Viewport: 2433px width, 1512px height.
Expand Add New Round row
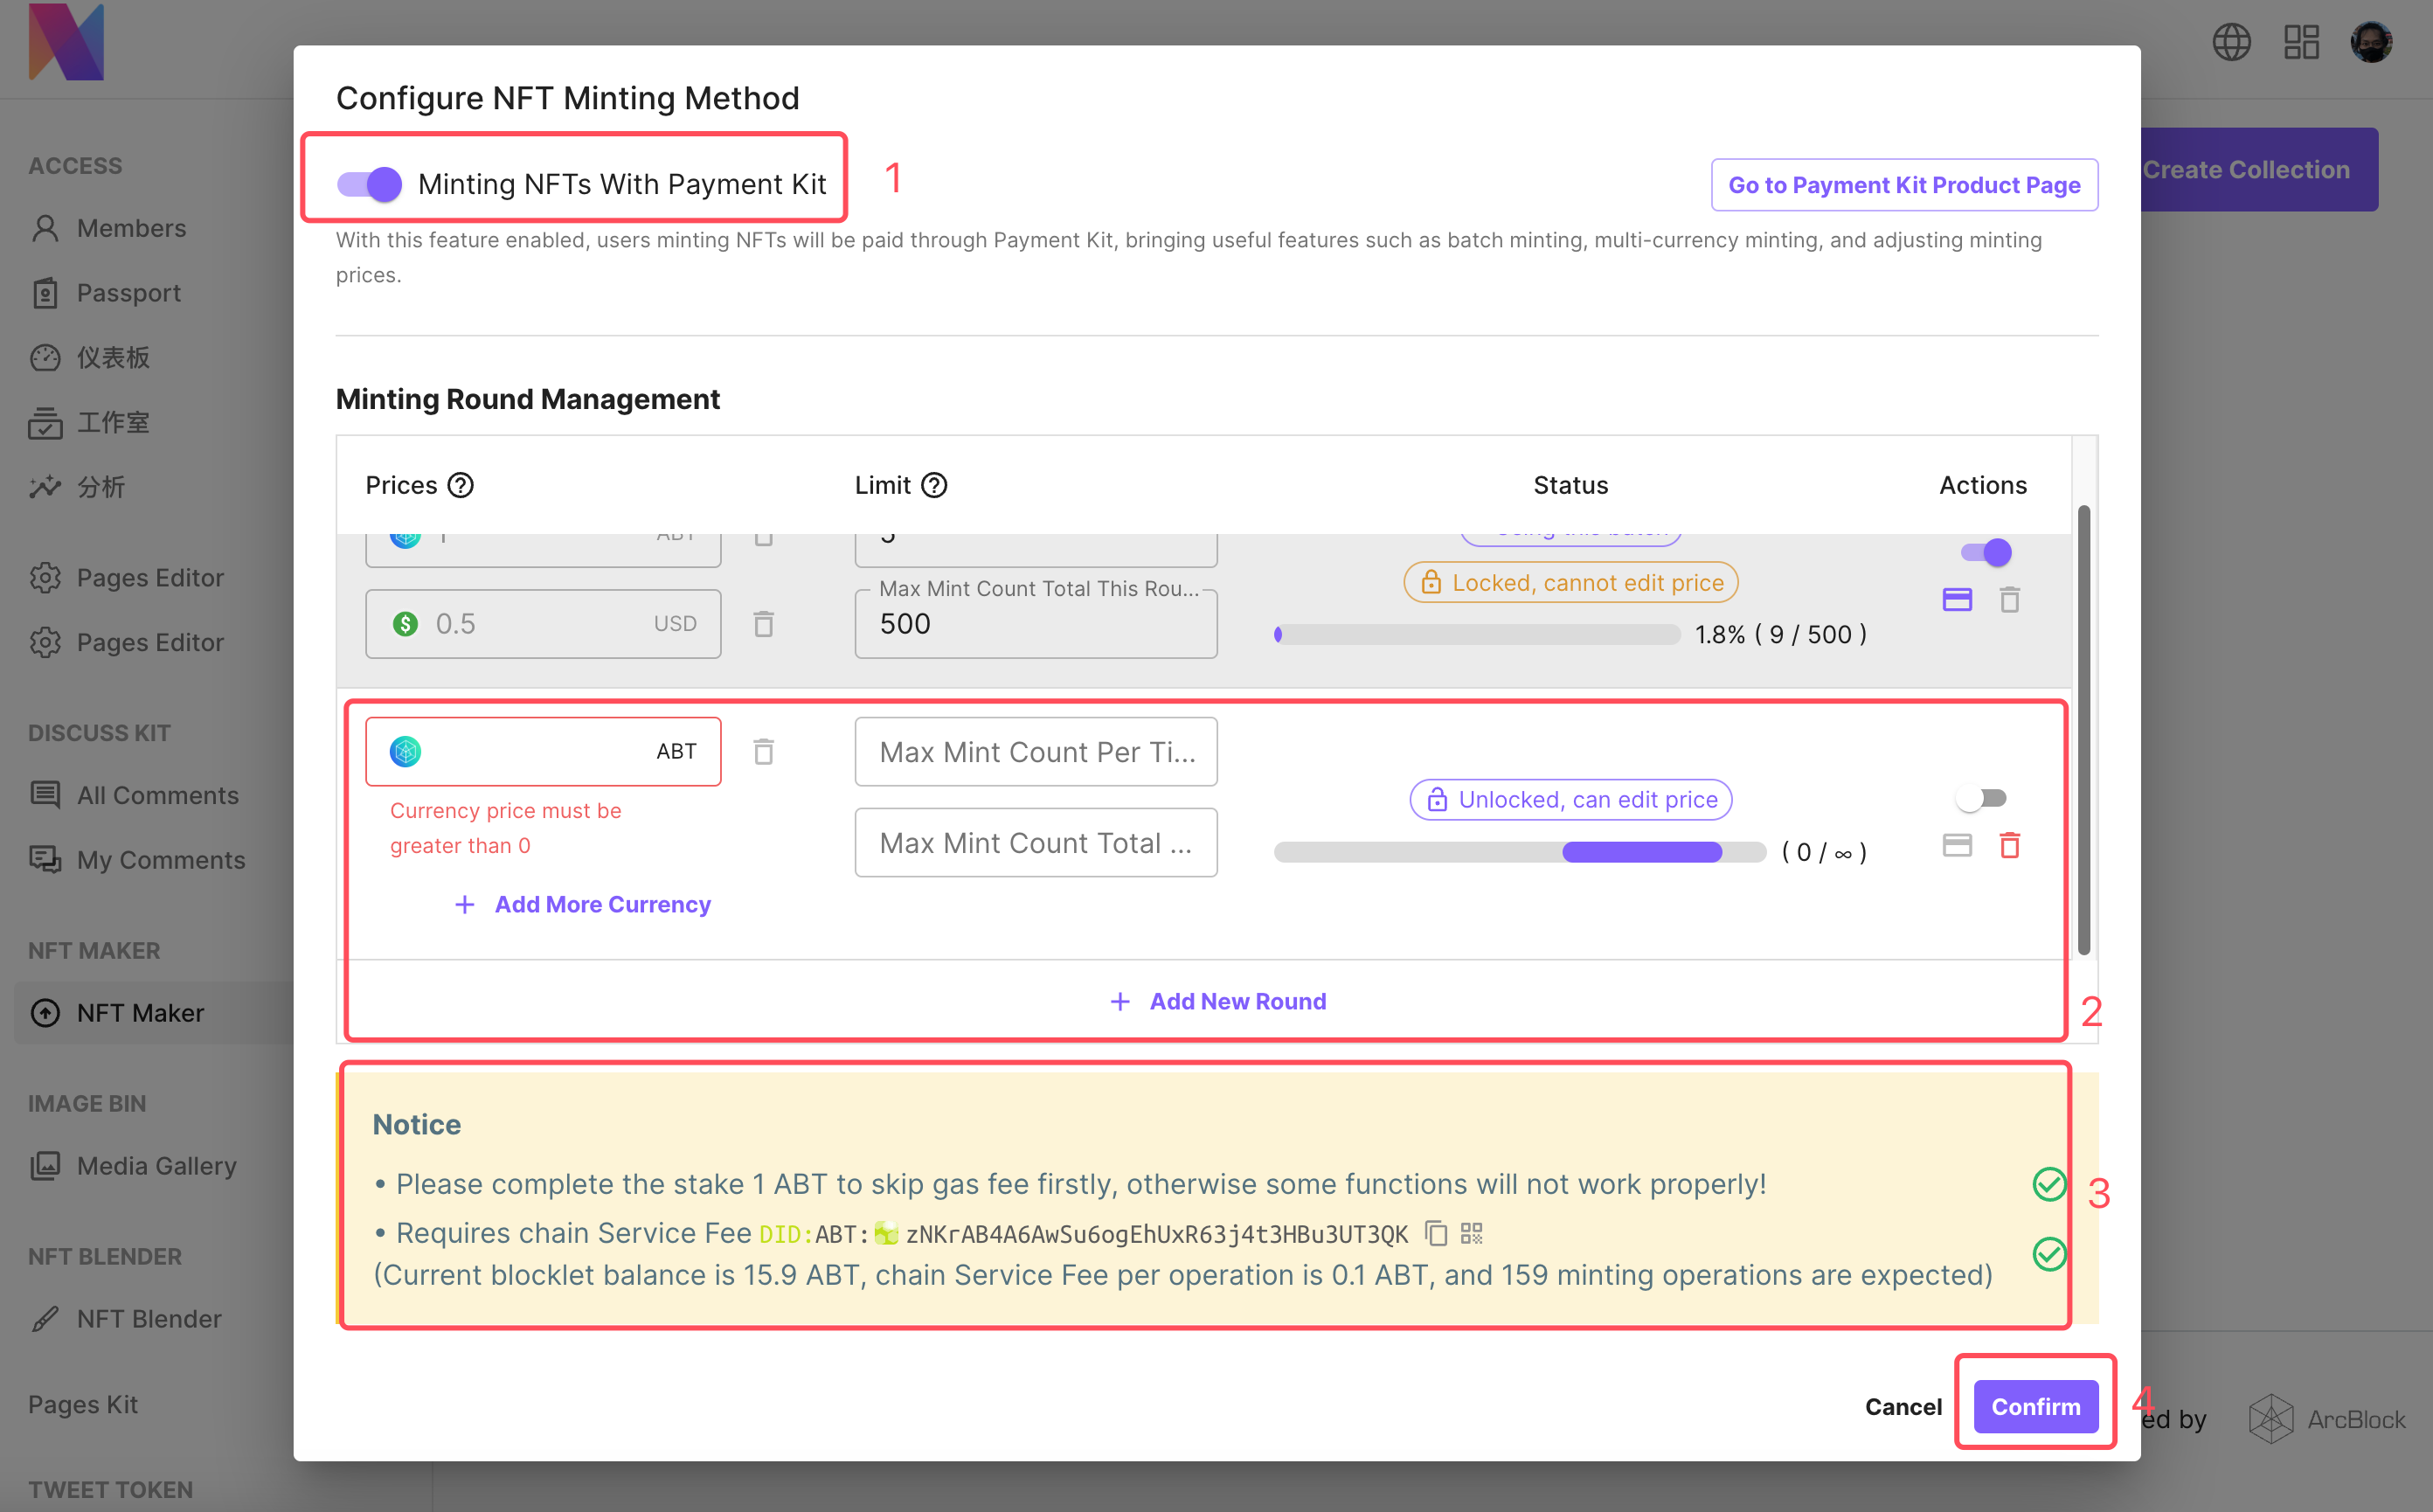coord(1218,1001)
